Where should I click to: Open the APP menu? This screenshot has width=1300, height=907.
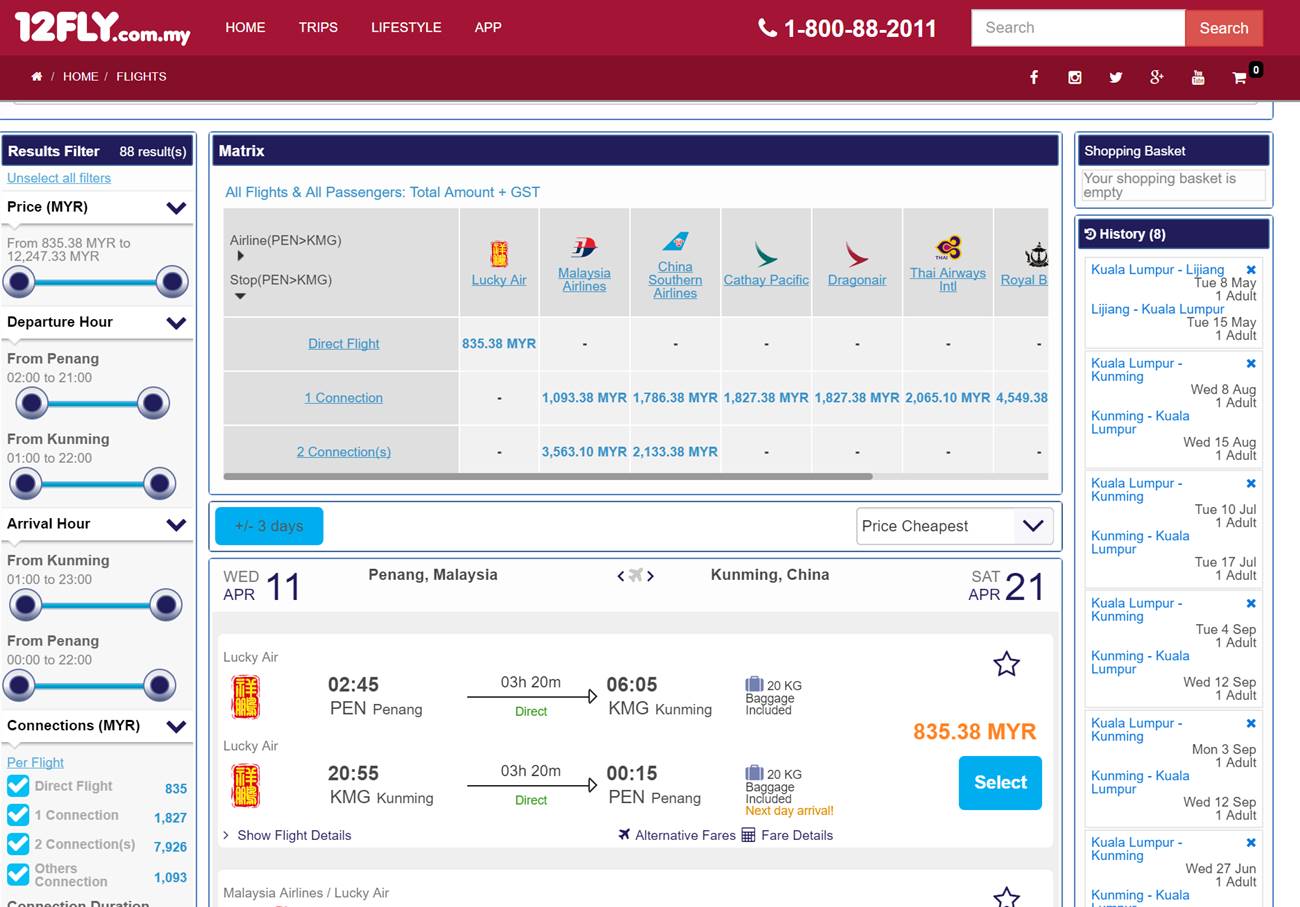488,27
